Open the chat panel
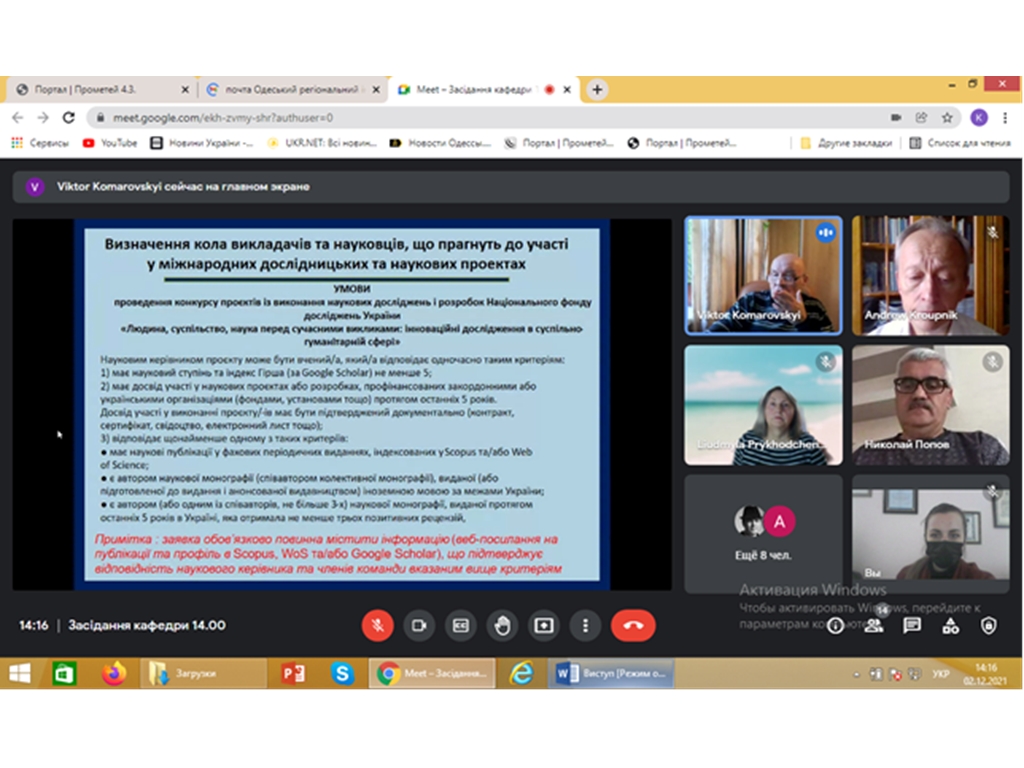The height and width of the screenshot is (768, 1024). [912, 626]
